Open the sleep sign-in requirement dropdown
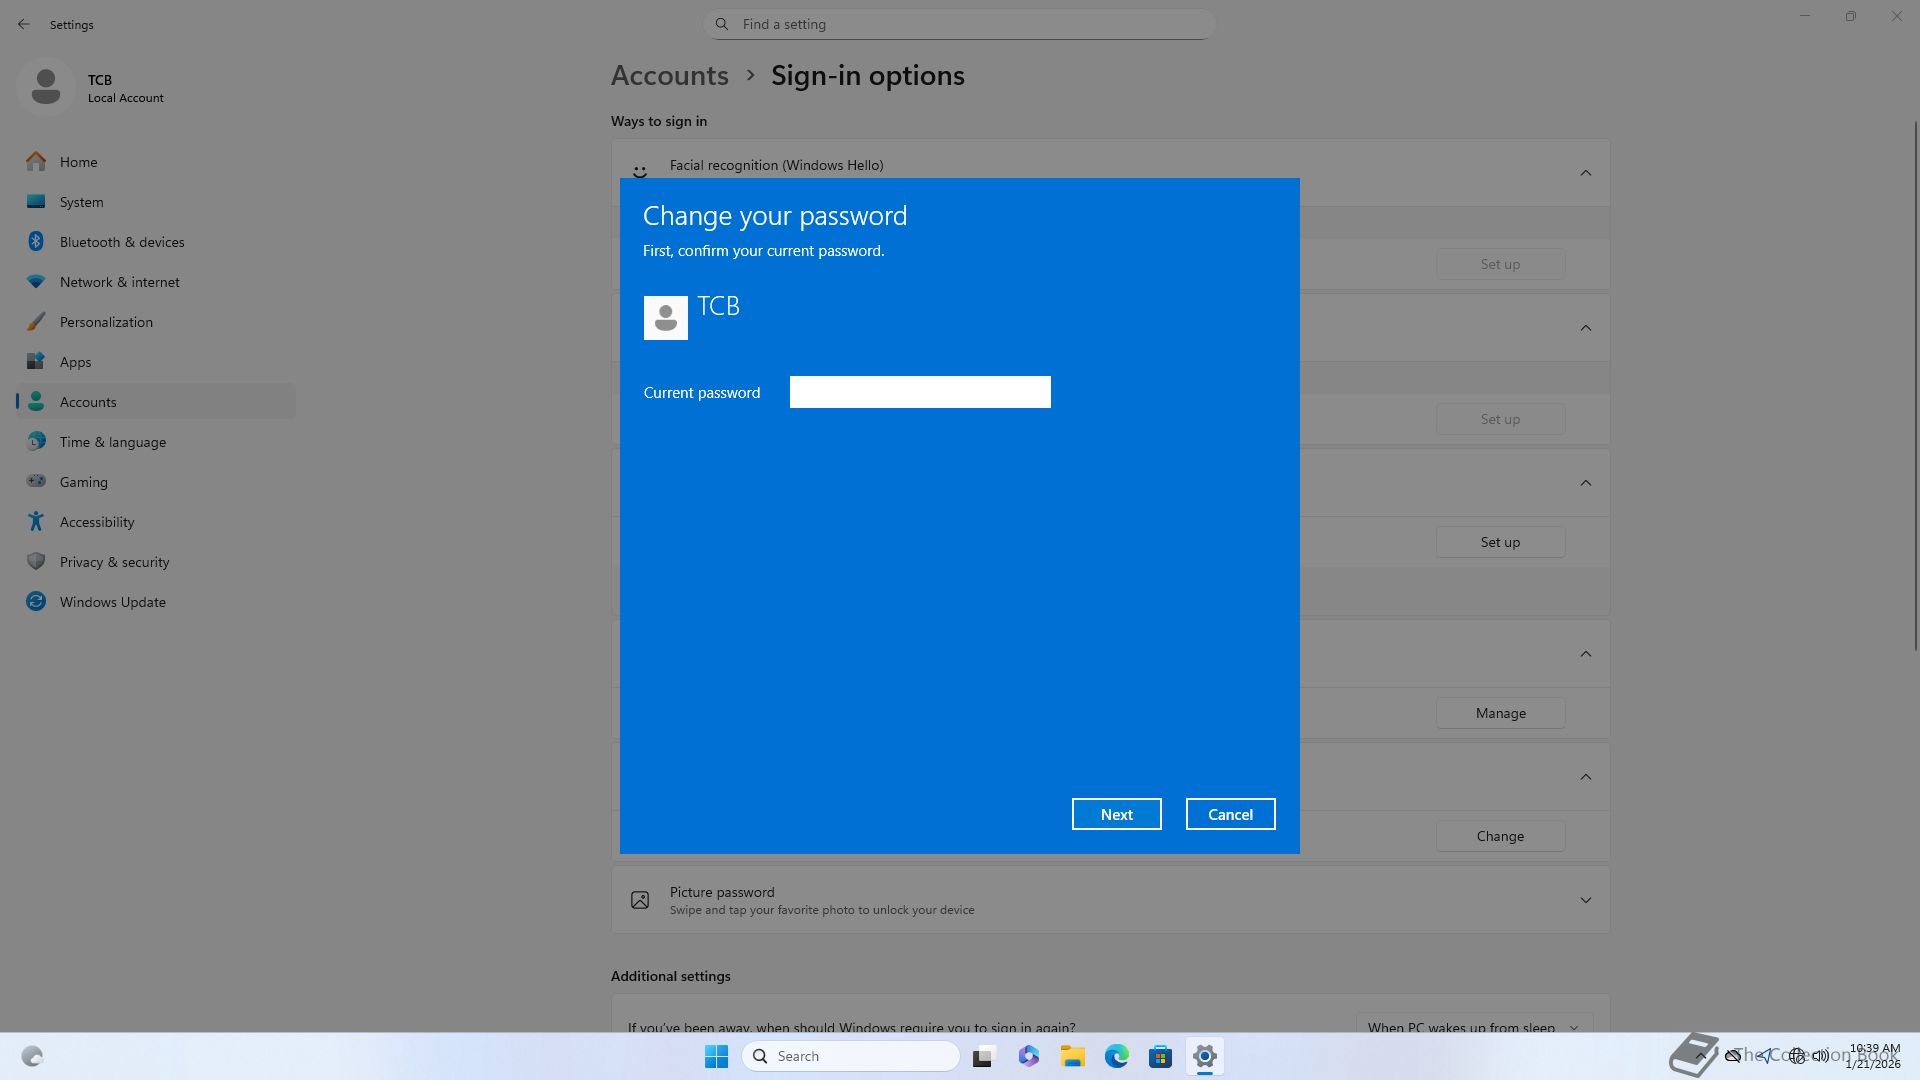The image size is (1920, 1080). click(1472, 1027)
